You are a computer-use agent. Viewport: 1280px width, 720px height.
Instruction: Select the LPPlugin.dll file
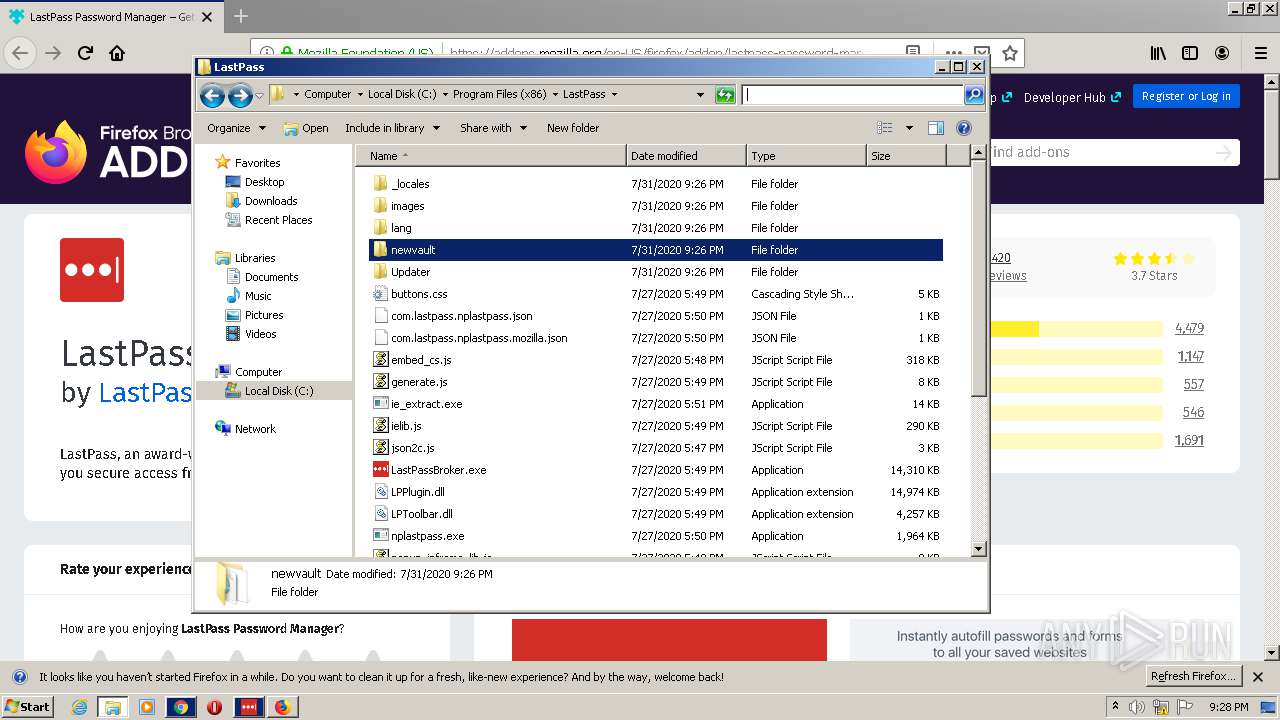[417, 492]
